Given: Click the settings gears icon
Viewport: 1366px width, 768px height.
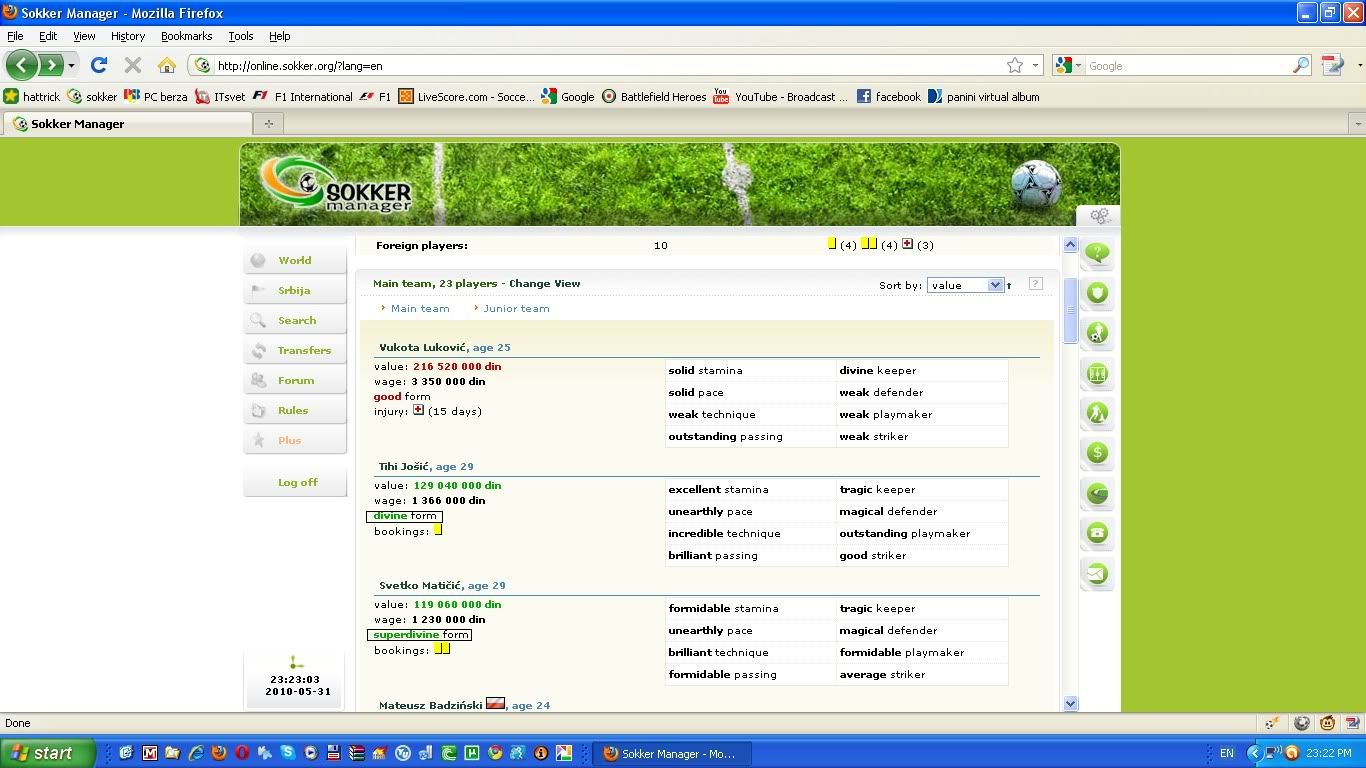Looking at the screenshot, I should pyautogui.click(x=1100, y=216).
